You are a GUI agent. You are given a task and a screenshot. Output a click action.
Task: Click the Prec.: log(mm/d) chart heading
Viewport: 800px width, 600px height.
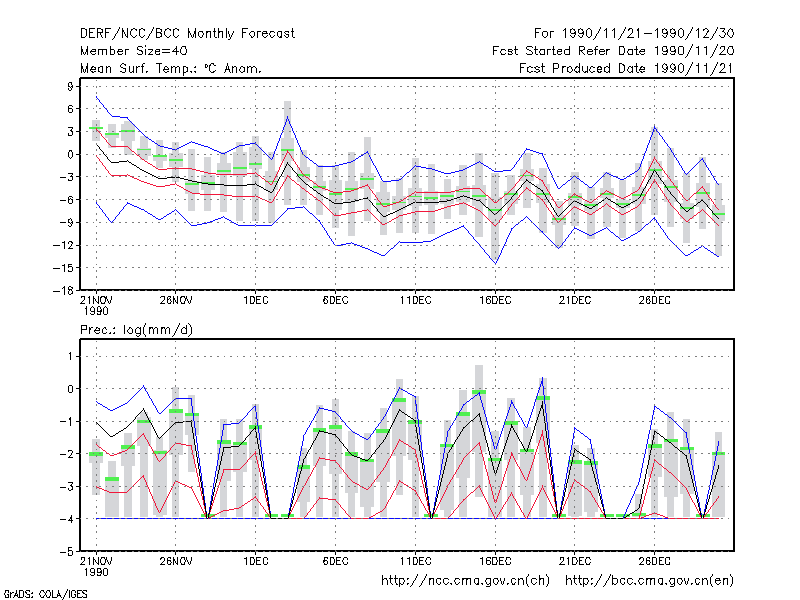click(x=136, y=330)
